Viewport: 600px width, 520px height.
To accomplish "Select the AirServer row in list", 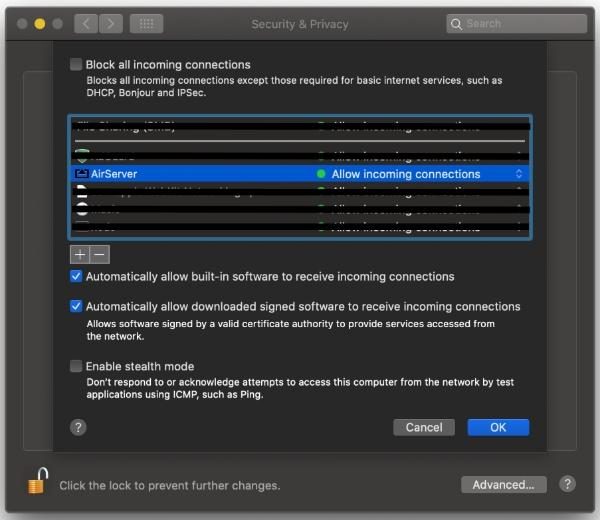I will 300,174.
